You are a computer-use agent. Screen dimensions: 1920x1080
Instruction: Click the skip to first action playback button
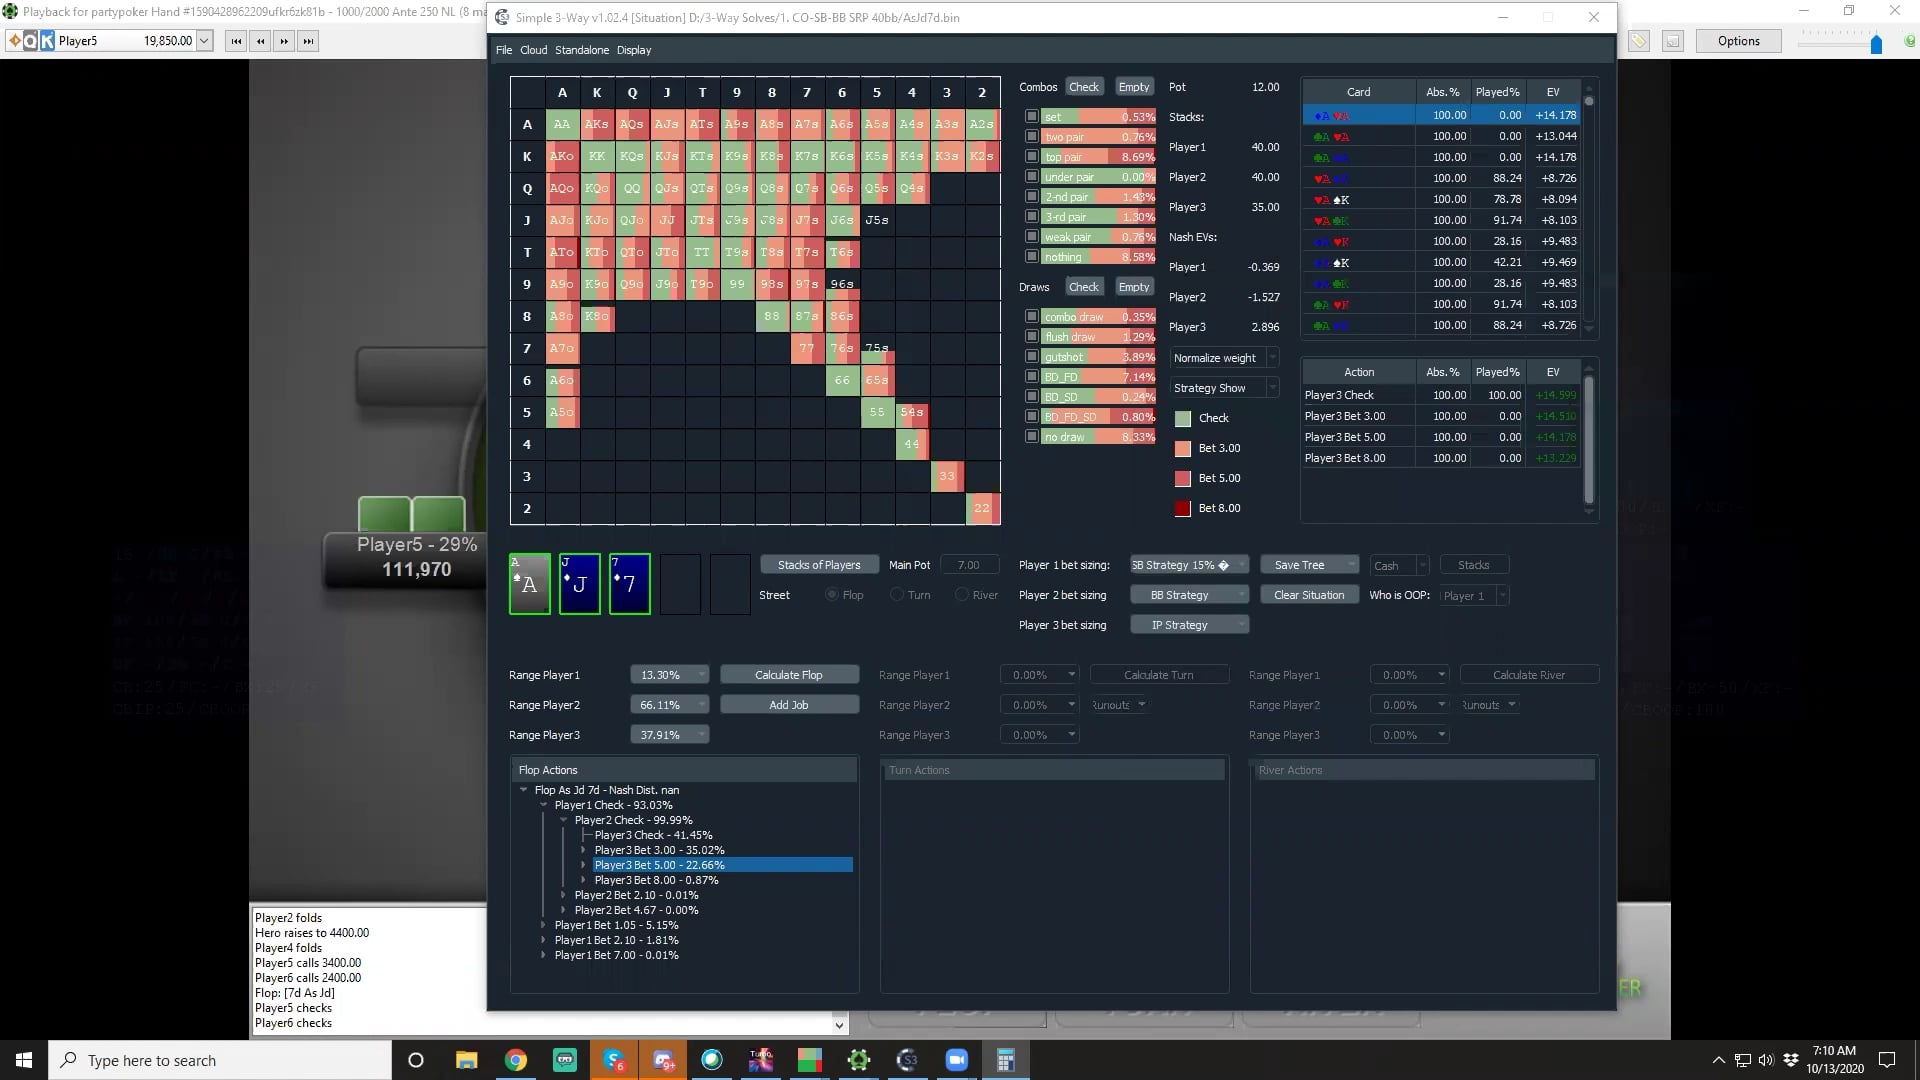point(236,41)
